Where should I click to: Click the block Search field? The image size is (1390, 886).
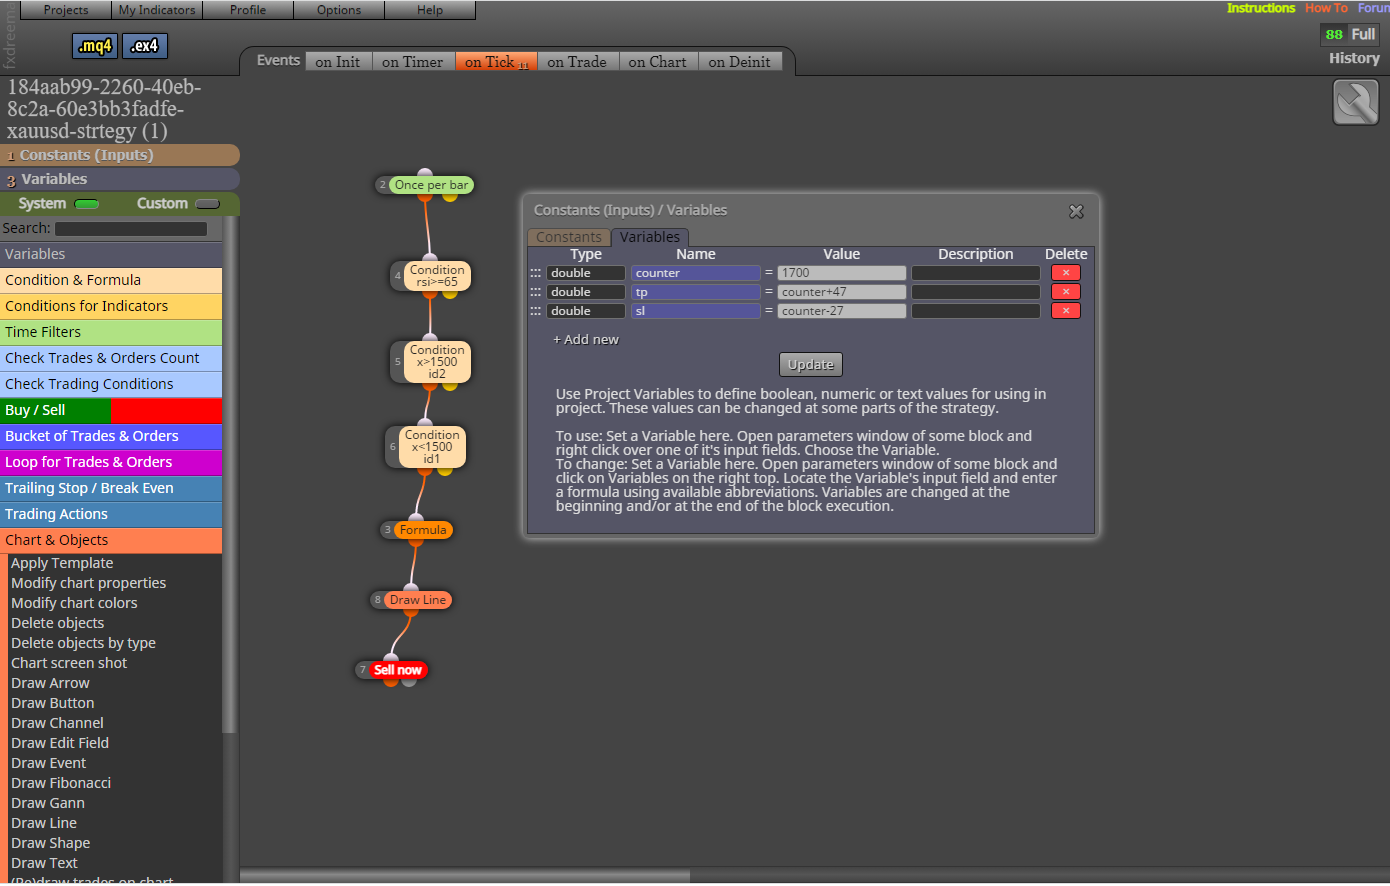coord(131,229)
